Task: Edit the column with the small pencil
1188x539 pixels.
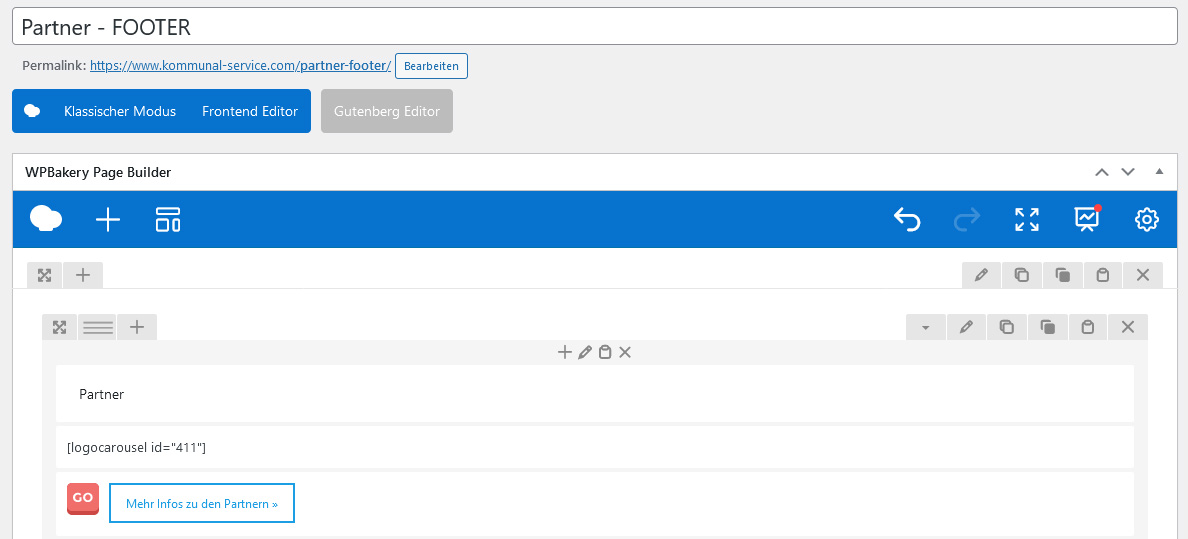Action: 584,353
